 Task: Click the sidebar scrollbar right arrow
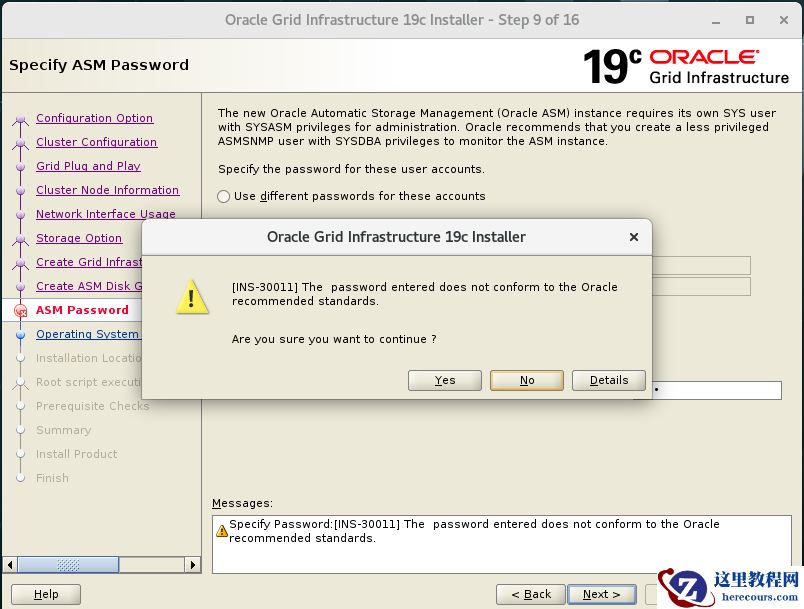click(192, 565)
